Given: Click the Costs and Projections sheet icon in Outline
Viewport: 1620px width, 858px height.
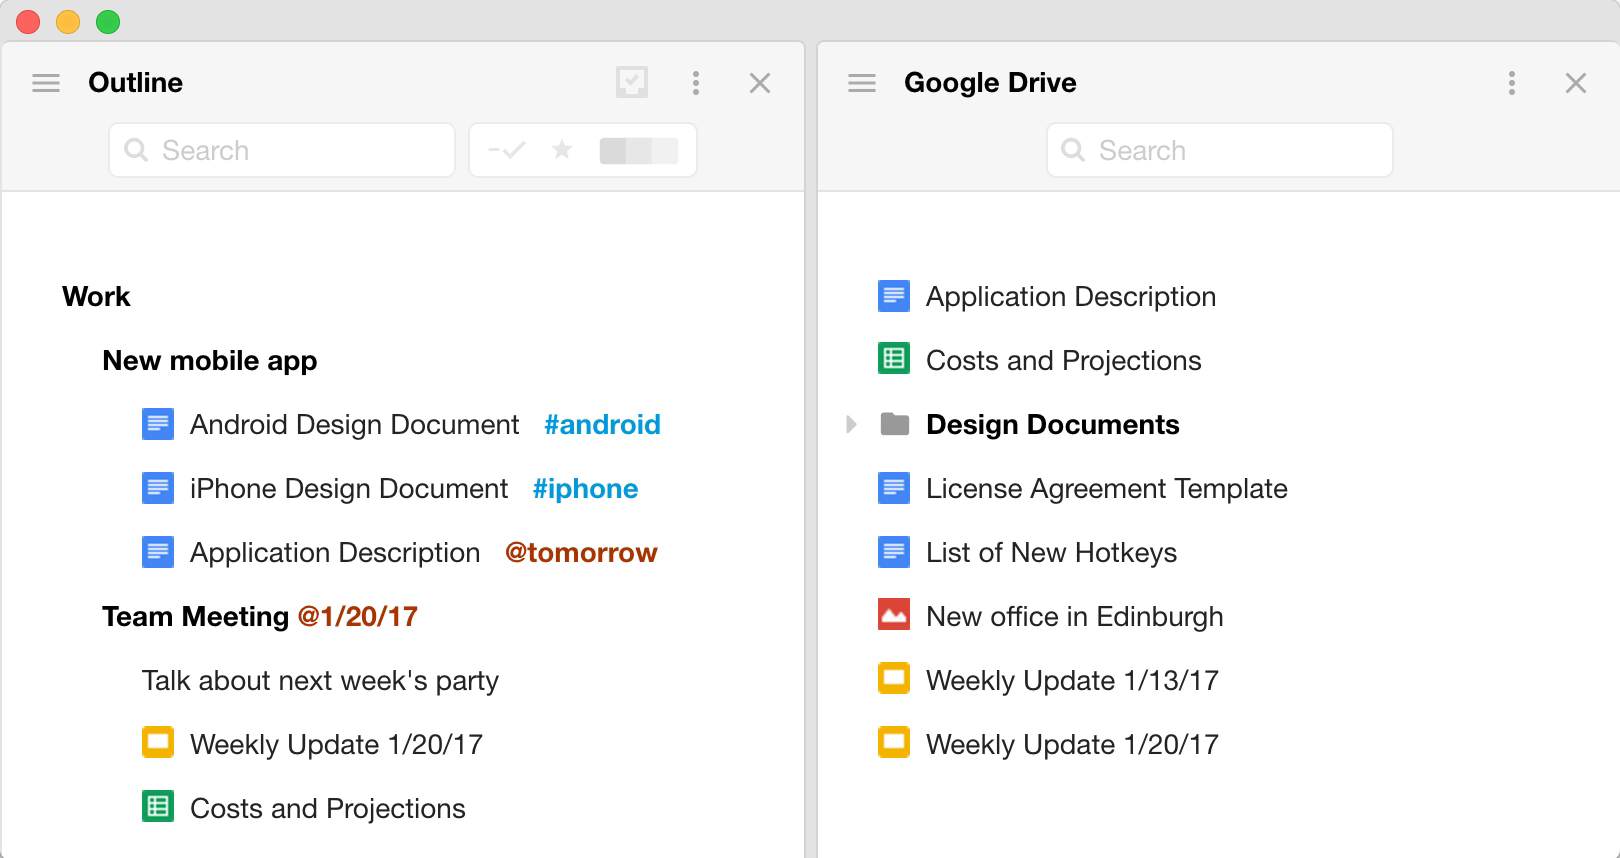Looking at the screenshot, I should tap(158, 806).
